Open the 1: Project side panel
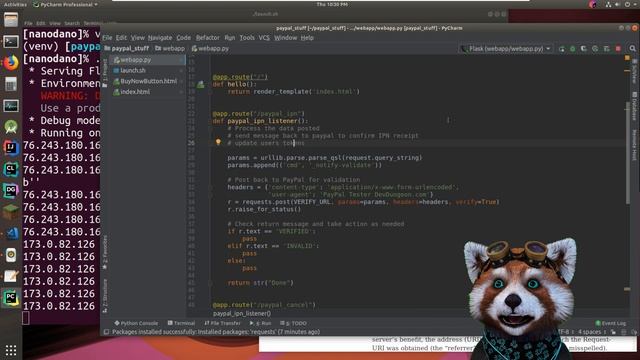This screenshot has height=360, width=640. [x=105, y=73]
